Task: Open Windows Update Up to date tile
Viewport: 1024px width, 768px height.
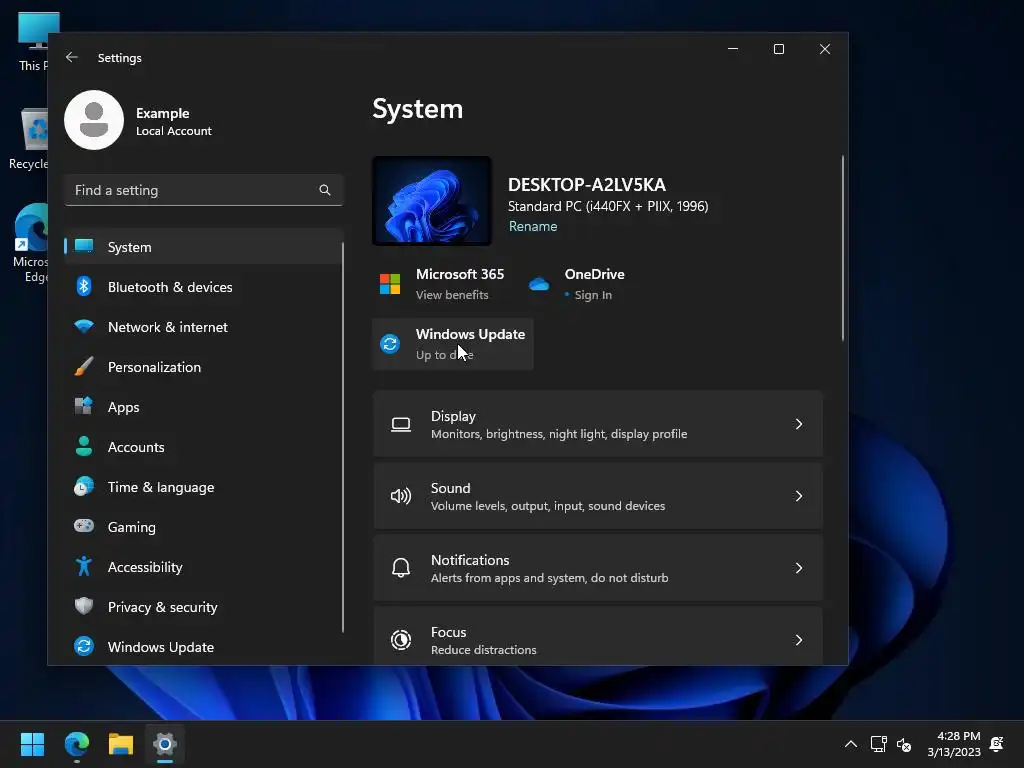Action: 453,344
